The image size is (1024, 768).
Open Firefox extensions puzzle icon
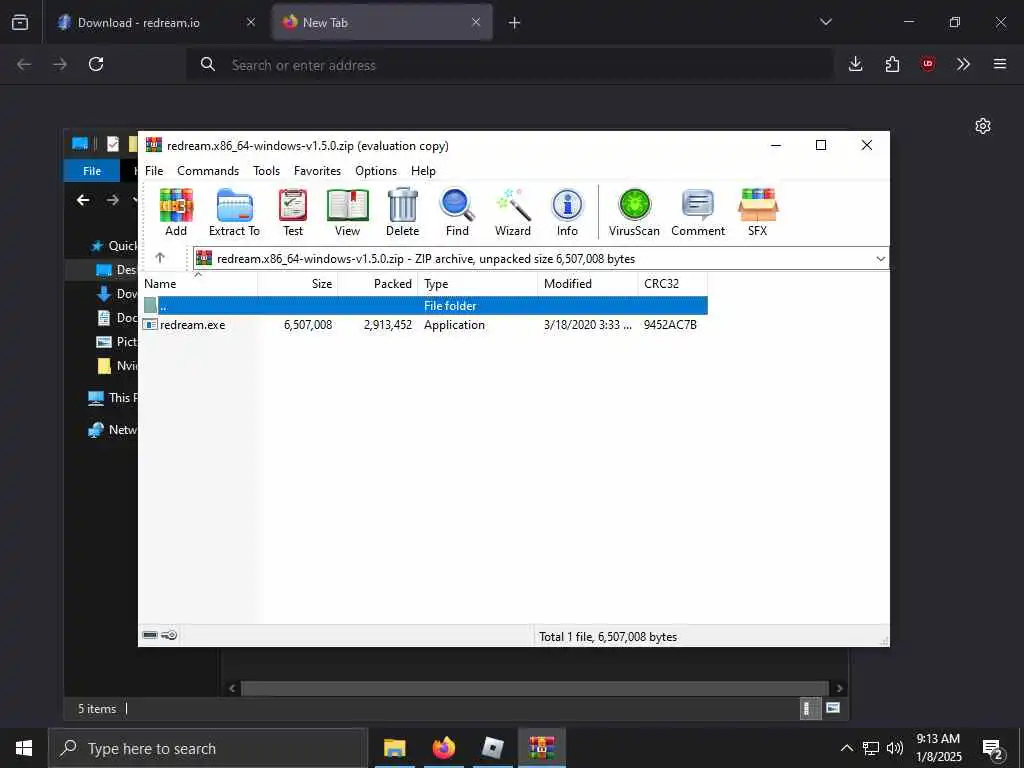click(x=892, y=64)
